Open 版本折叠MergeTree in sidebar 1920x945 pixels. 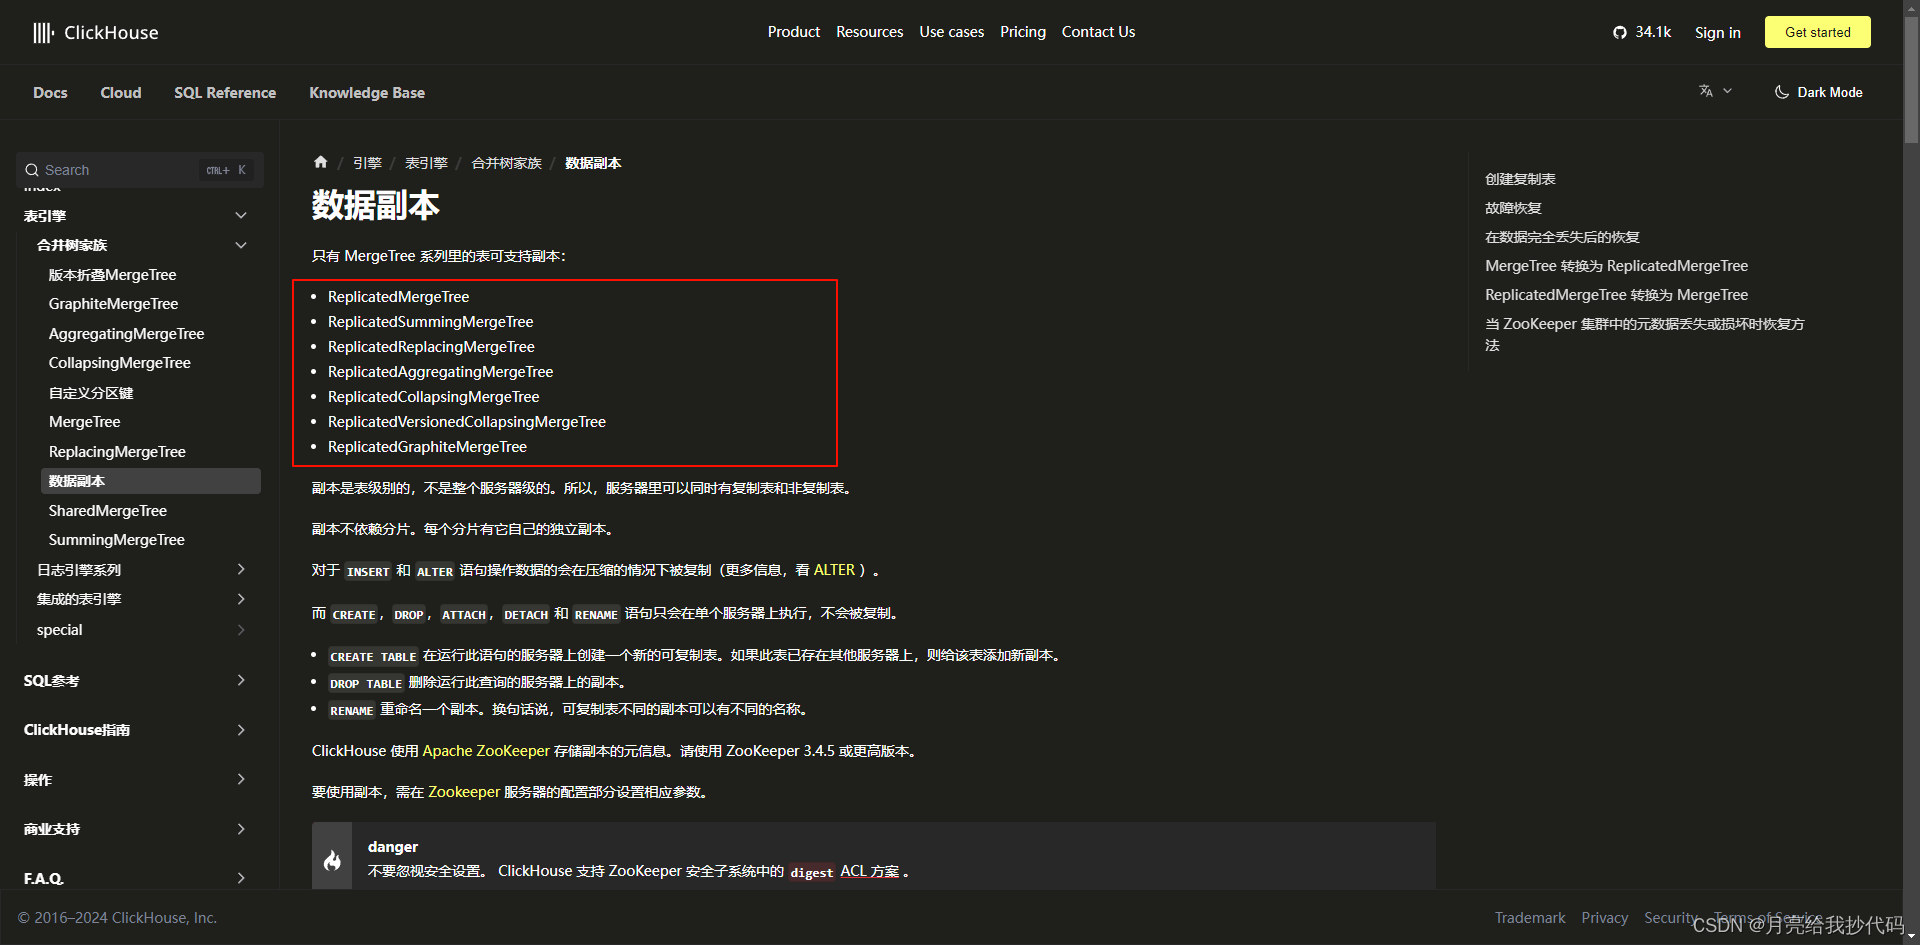[112, 274]
